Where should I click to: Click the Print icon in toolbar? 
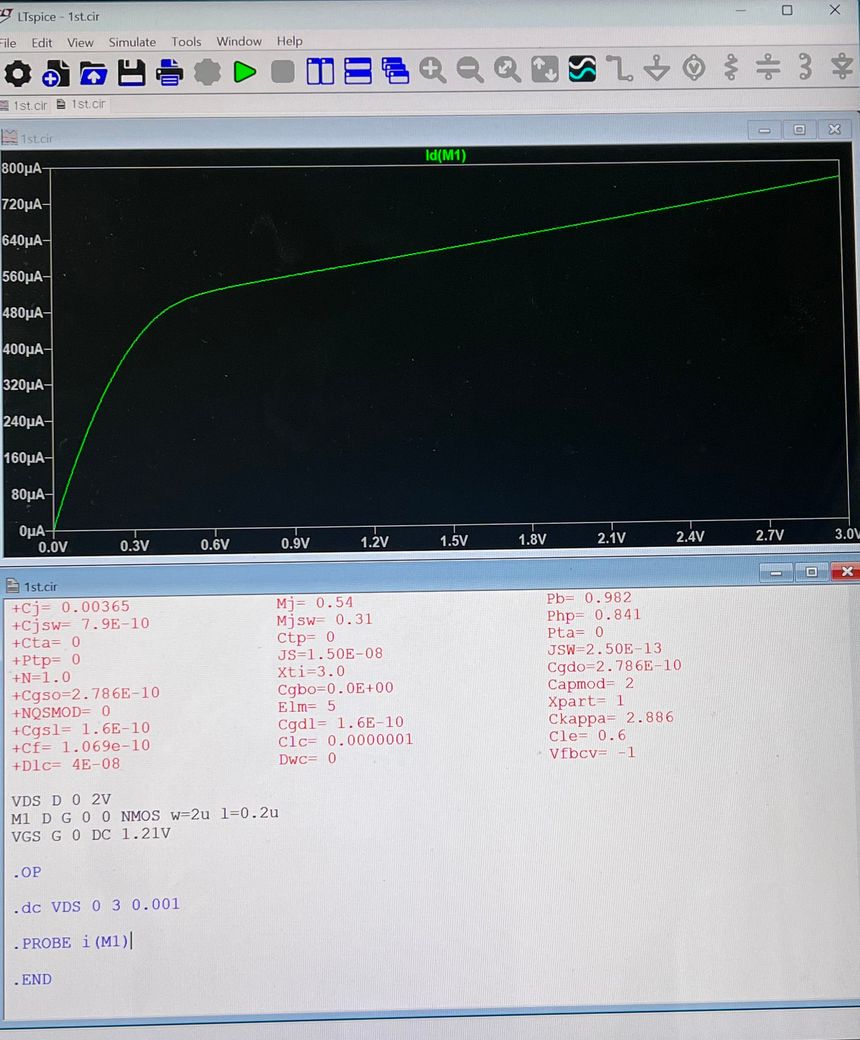point(169,71)
